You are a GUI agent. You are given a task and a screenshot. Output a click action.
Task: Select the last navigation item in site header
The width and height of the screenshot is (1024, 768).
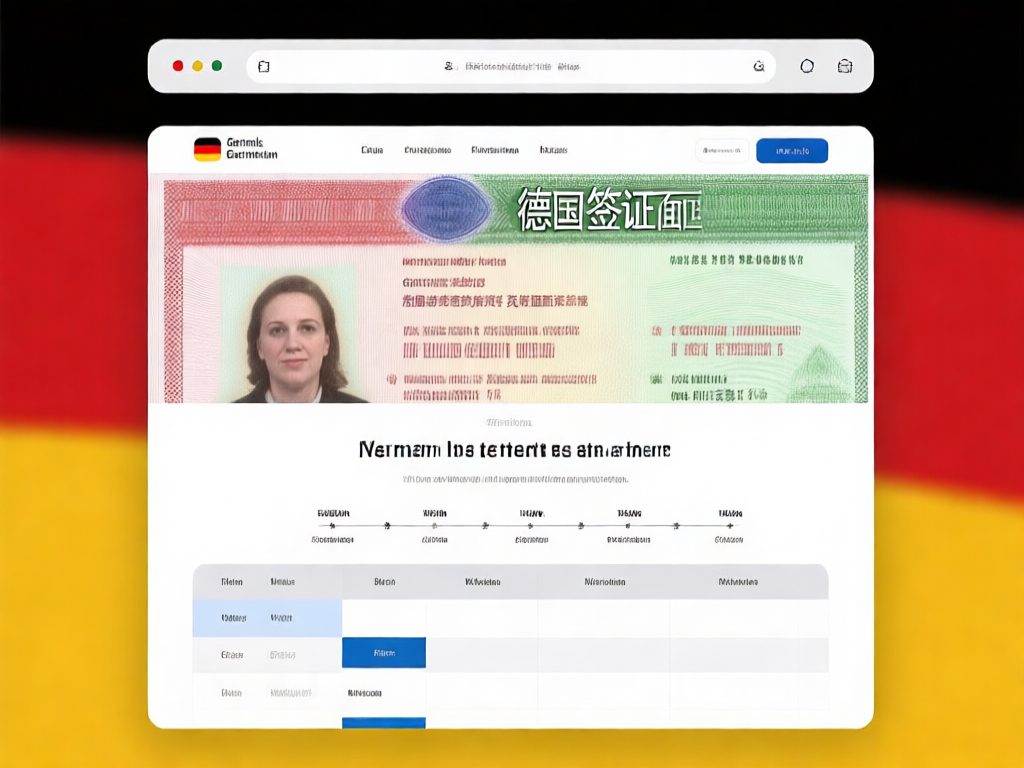553,150
